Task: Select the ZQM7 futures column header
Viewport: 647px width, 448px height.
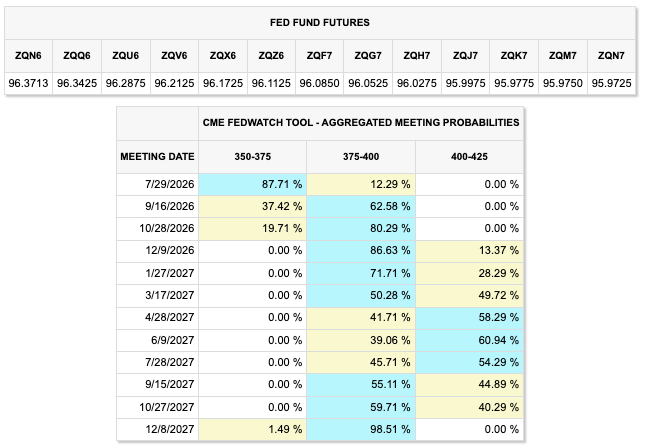Action: (x=563, y=56)
